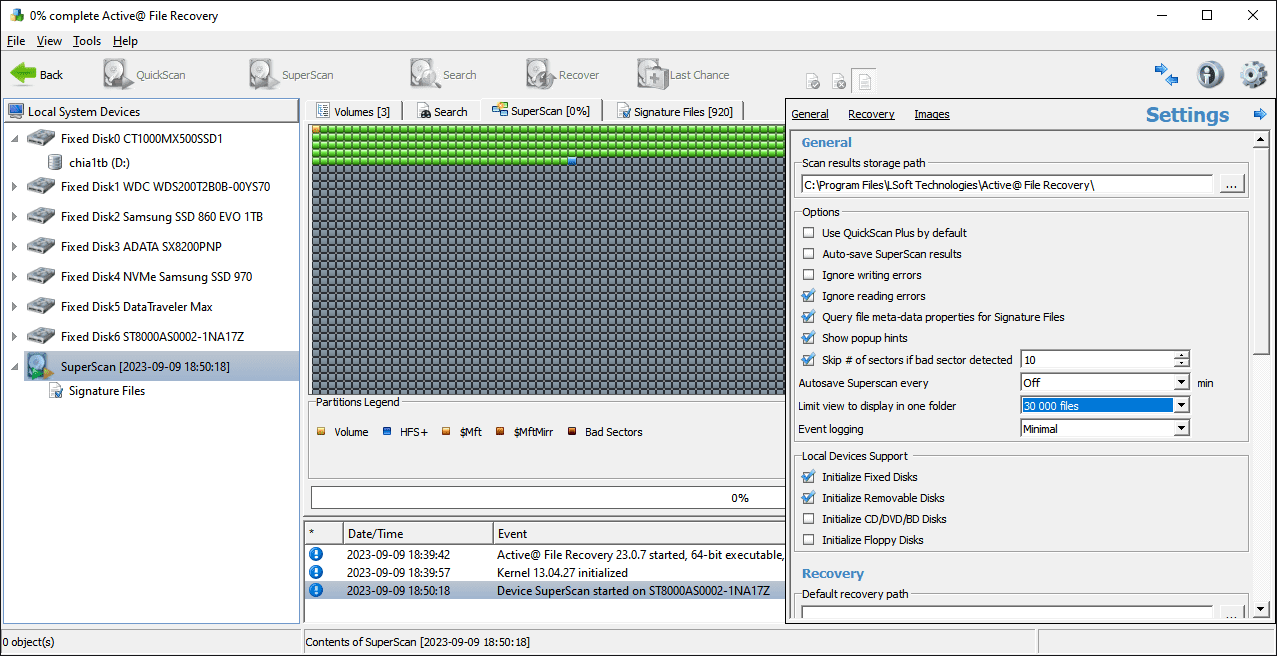Click the third document icon near Last Chance

pos(863,80)
